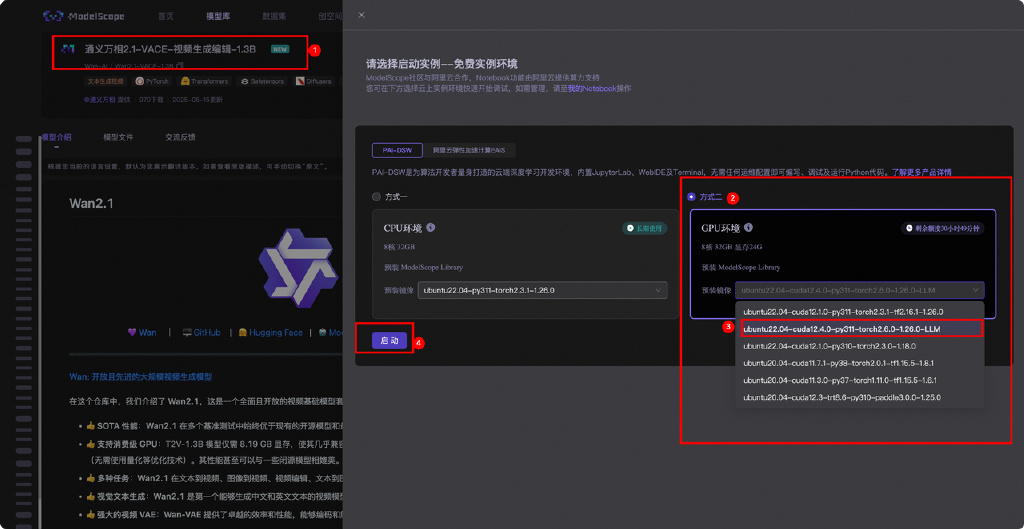Copy the Wan2.1-VACE-1.3B model path icon

pos(180,66)
